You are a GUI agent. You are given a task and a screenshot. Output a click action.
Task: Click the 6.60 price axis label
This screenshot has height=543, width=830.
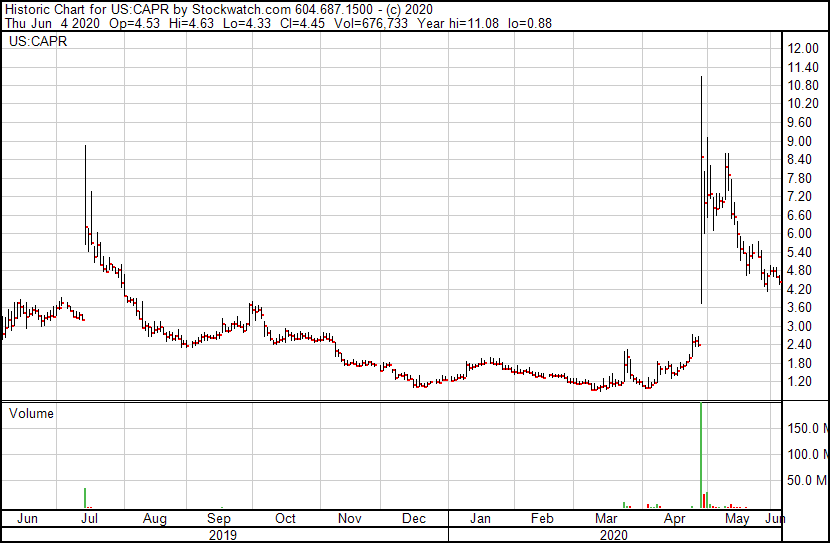(799, 215)
